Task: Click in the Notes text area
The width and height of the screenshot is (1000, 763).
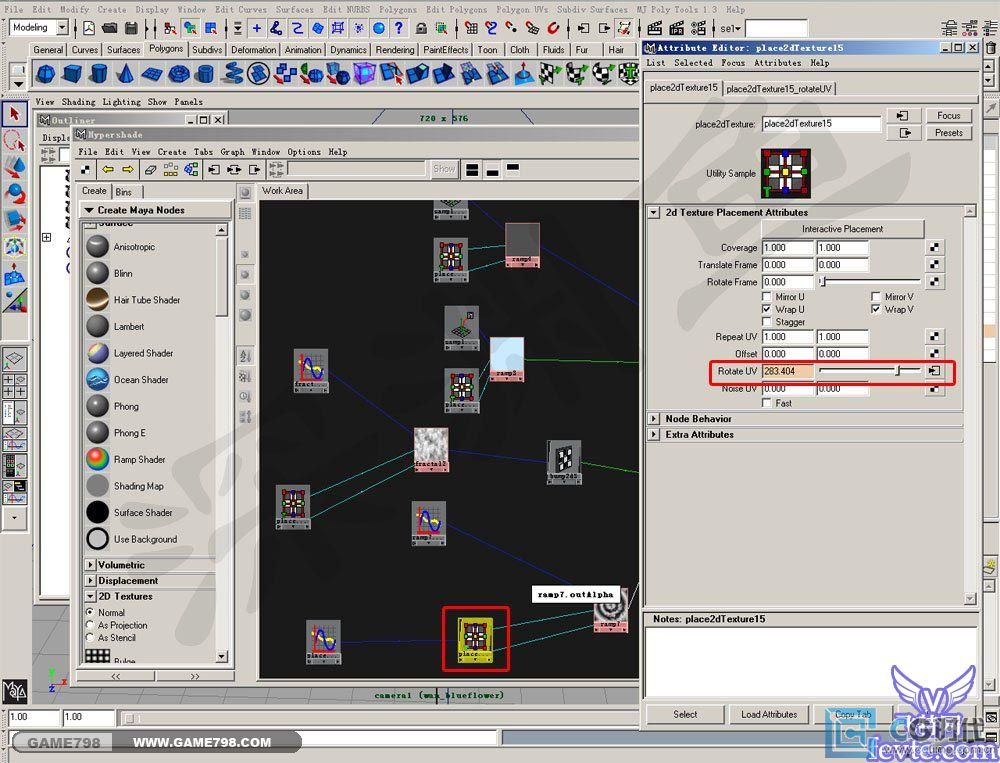Action: [x=811, y=662]
